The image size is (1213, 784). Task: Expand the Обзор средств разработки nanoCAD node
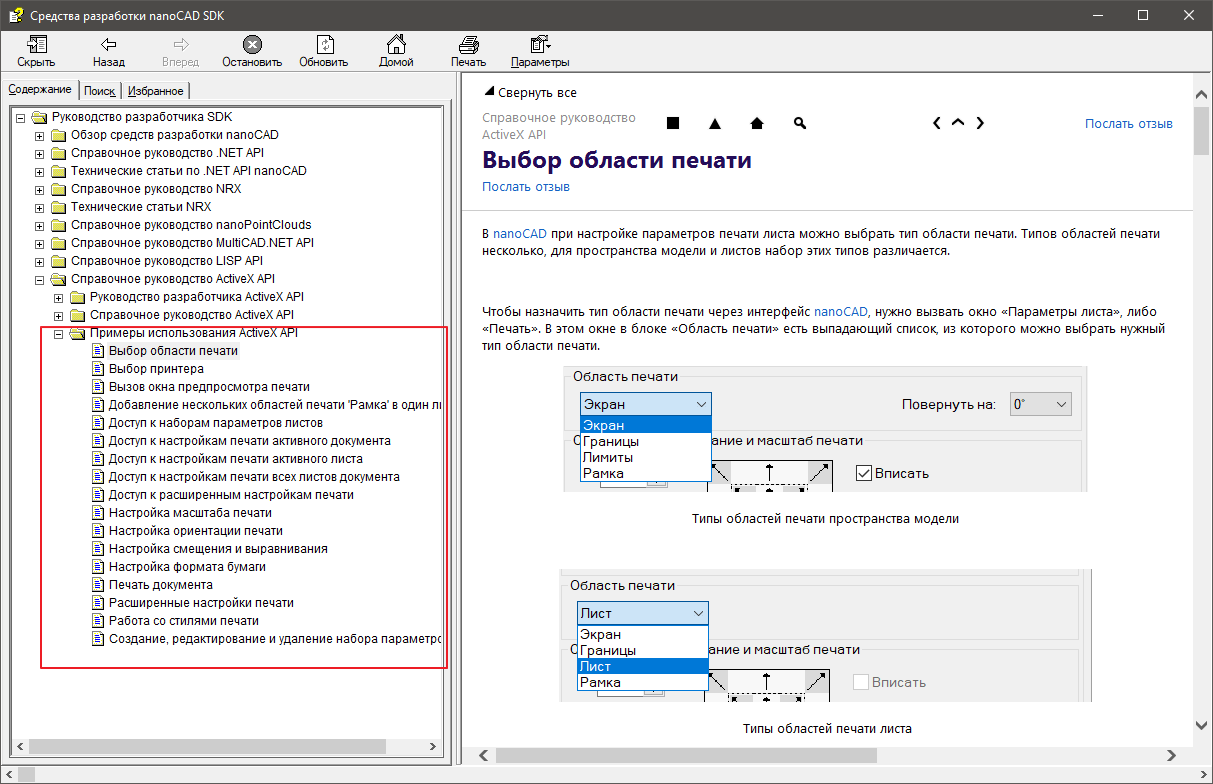click(40, 135)
